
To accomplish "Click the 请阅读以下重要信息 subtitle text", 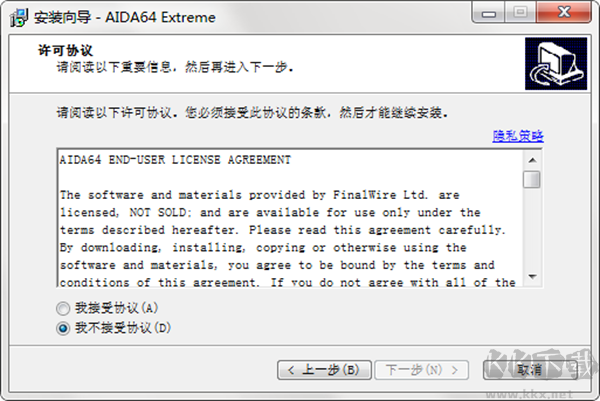I will click(175, 66).
